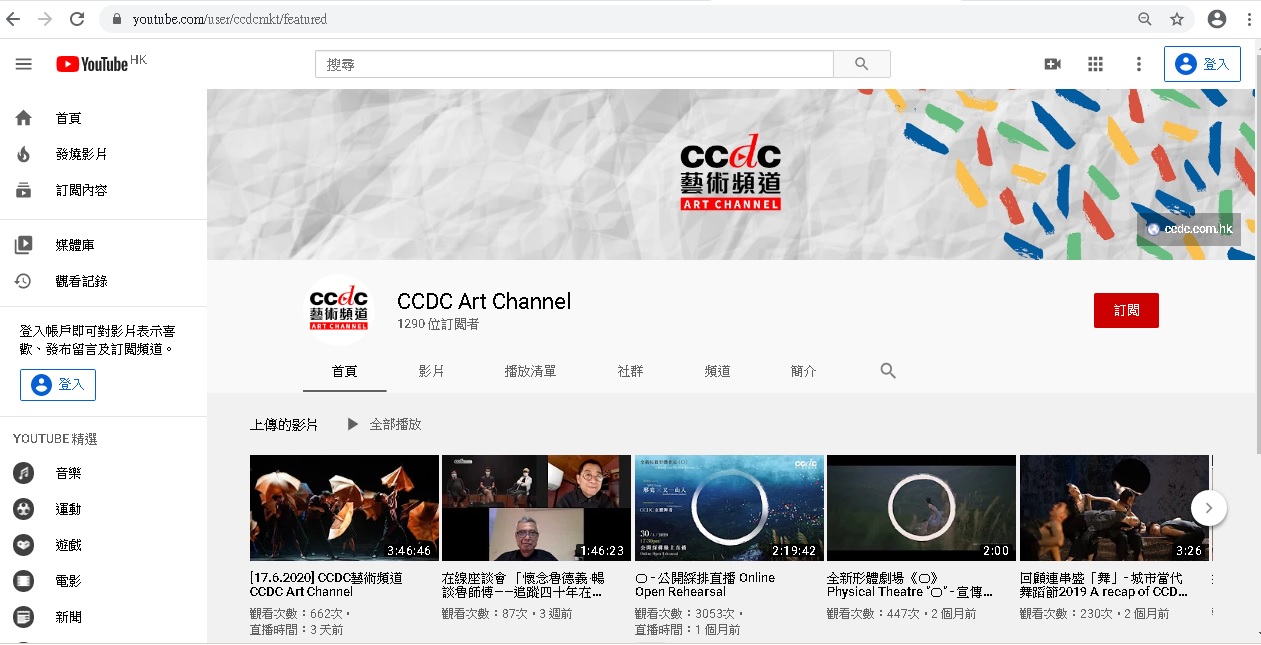Open the 2:19:42 Open Rehearsal thumbnail
1261x645 pixels.
click(729, 508)
